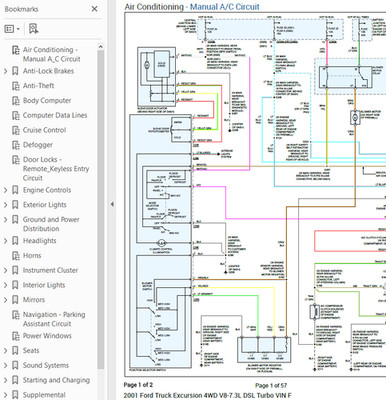Click the Navigation - Parking Assistant bookmark icon

coord(15,315)
